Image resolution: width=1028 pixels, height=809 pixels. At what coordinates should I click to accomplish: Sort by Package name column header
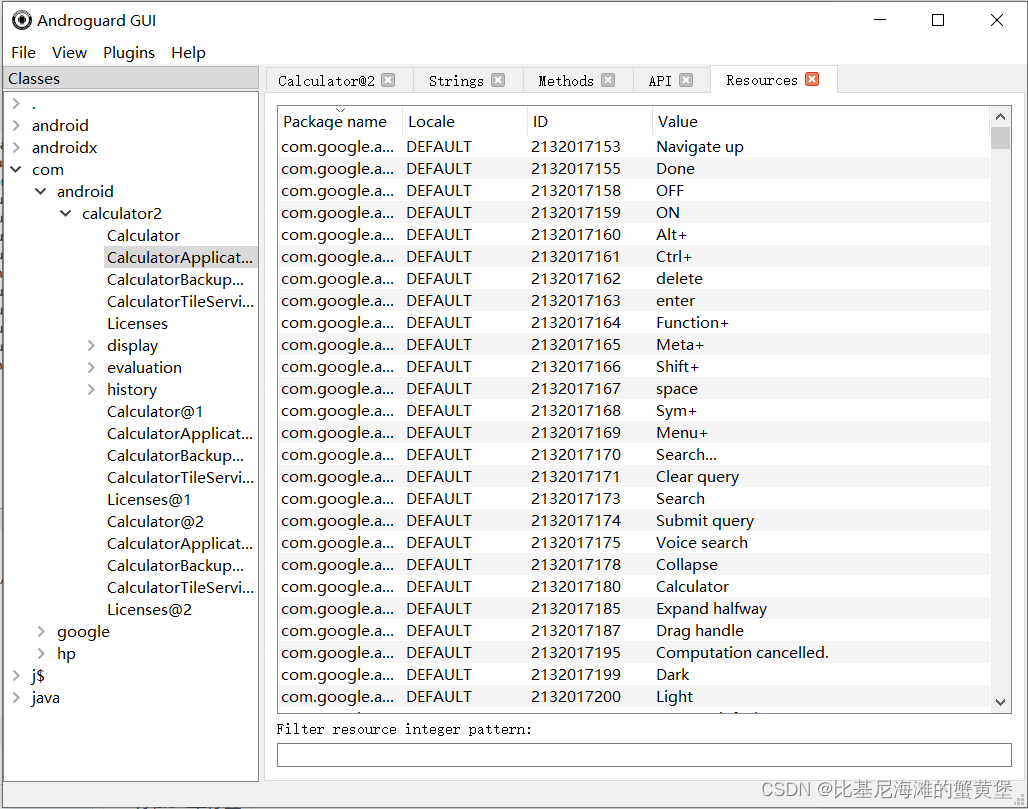[x=340, y=121]
